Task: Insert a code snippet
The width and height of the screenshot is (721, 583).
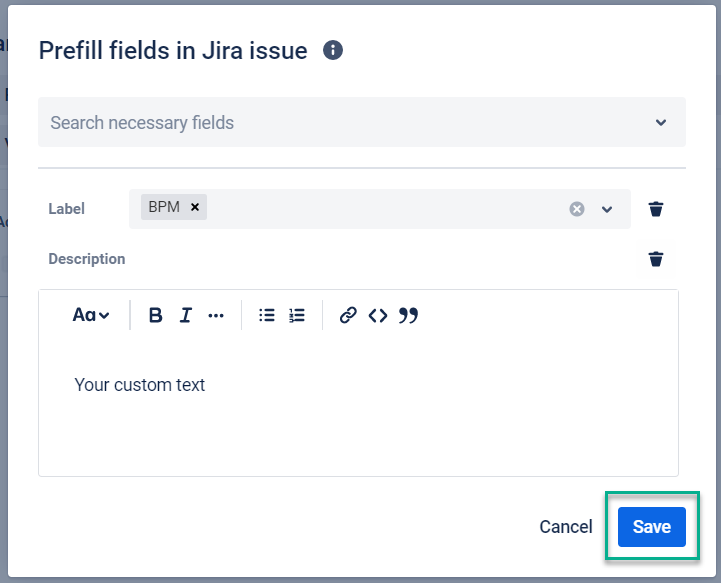Action: pos(378,316)
